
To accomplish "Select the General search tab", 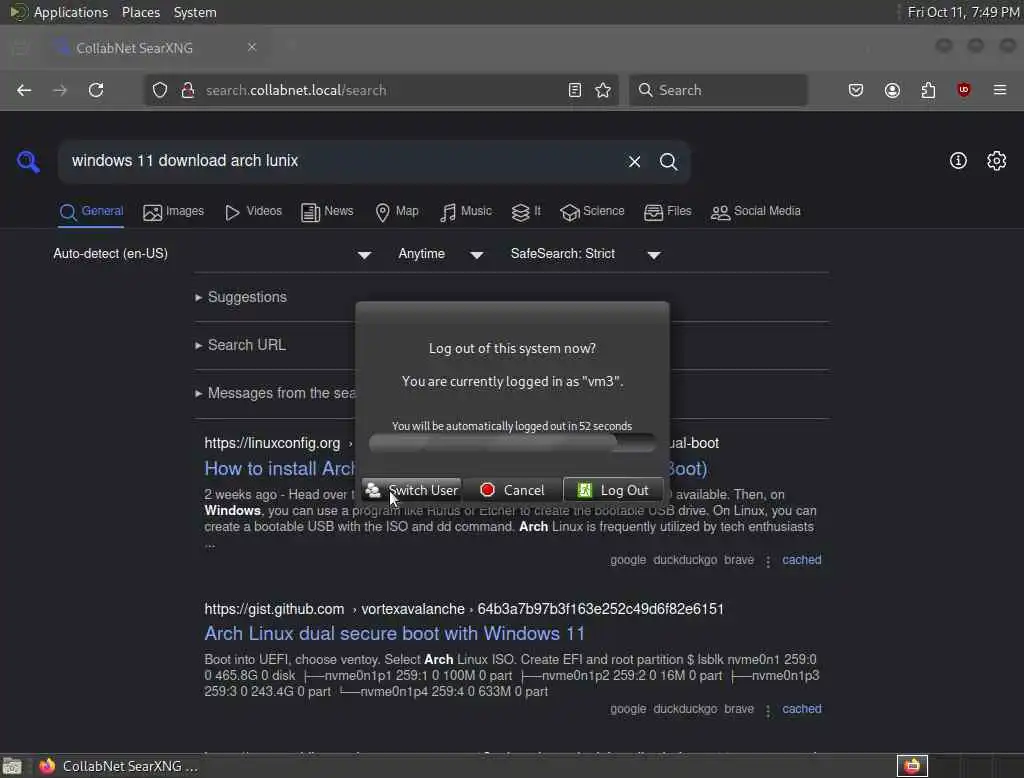I will [x=91, y=212].
